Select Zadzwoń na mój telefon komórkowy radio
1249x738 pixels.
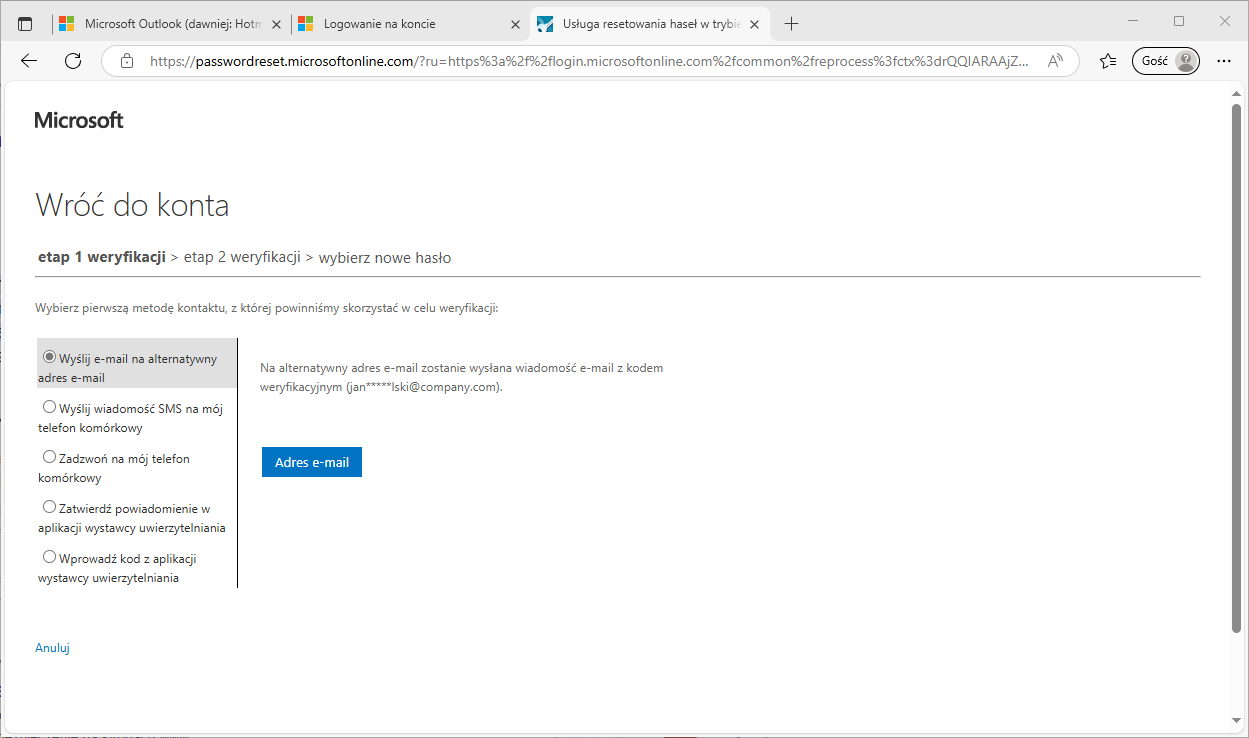coord(49,457)
